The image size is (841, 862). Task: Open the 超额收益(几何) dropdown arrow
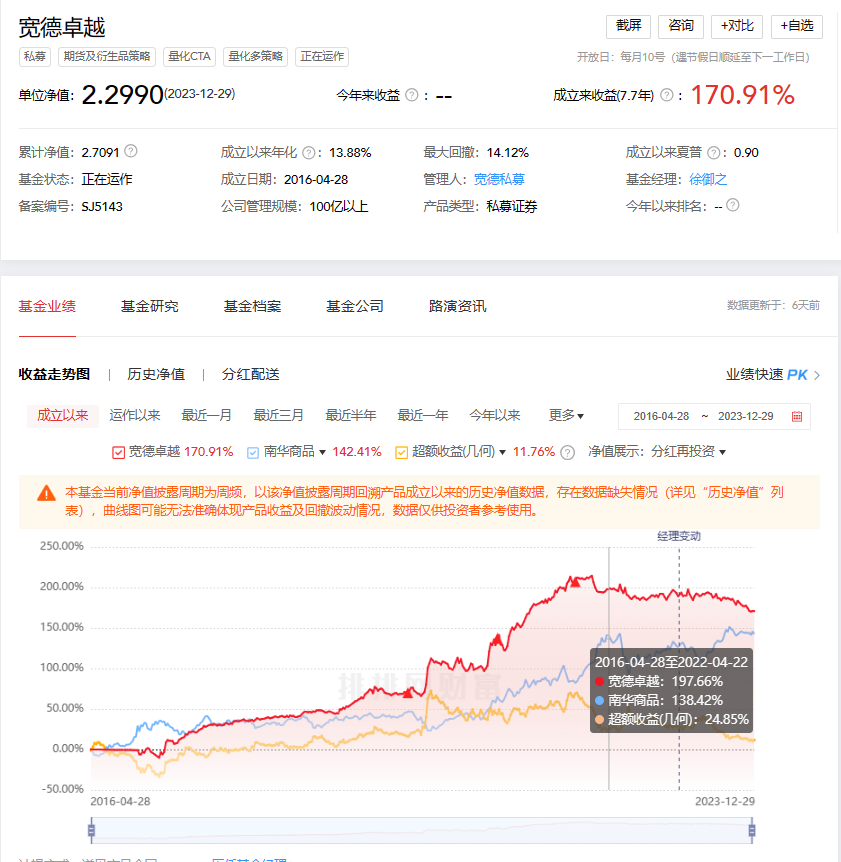pyautogui.click(x=502, y=452)
